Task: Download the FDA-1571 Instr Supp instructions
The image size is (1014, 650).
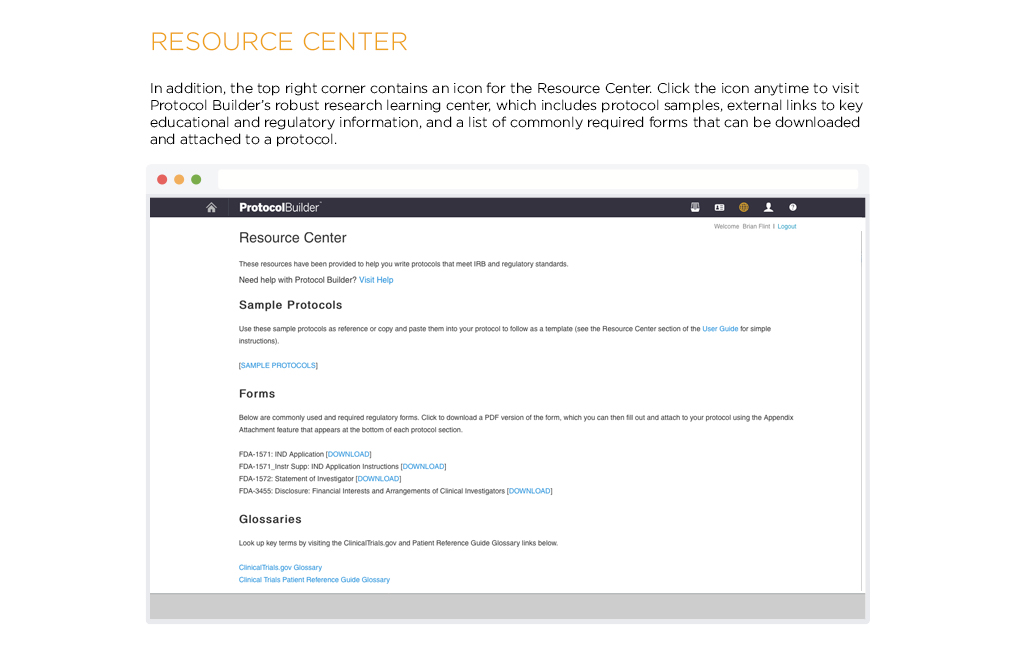Action: 423,467
